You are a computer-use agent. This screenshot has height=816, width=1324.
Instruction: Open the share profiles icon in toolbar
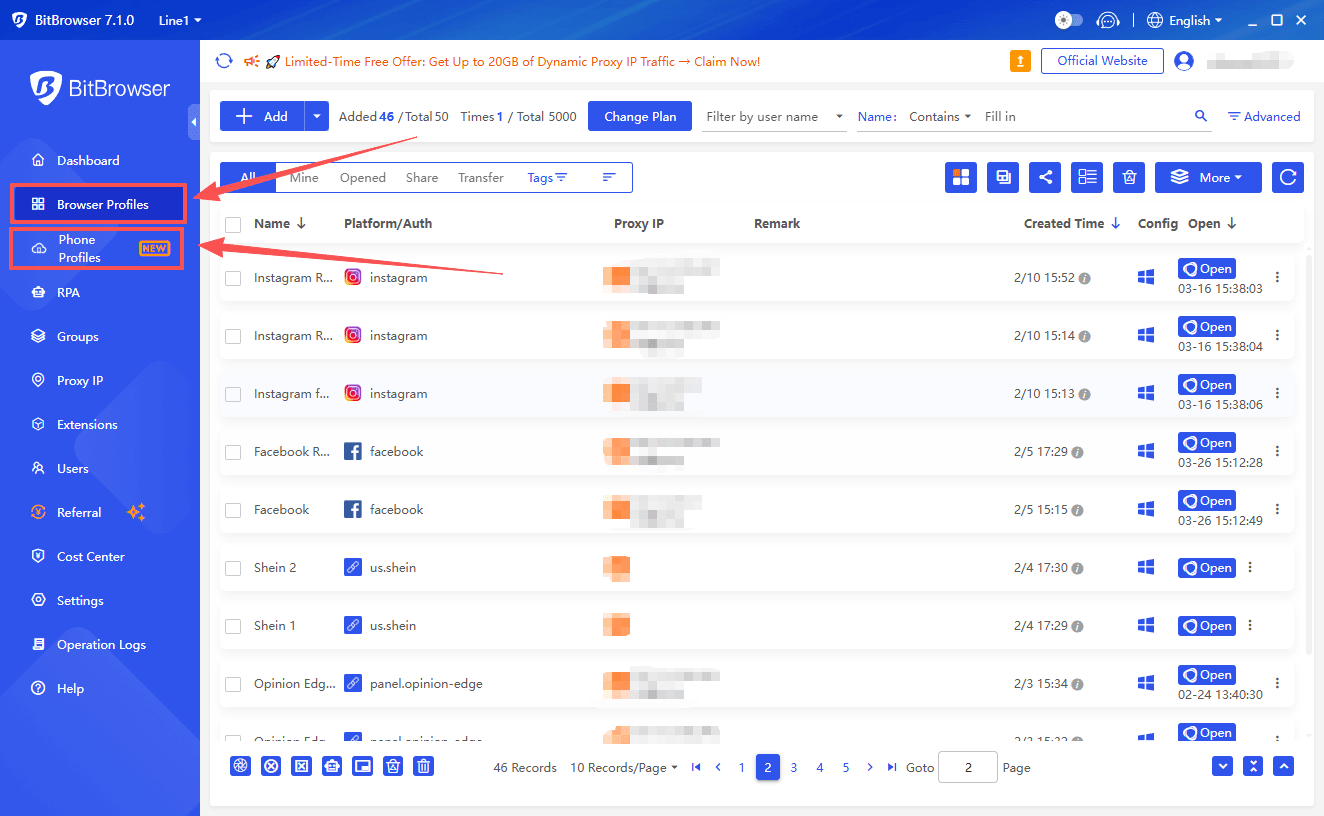[1044, 177]
